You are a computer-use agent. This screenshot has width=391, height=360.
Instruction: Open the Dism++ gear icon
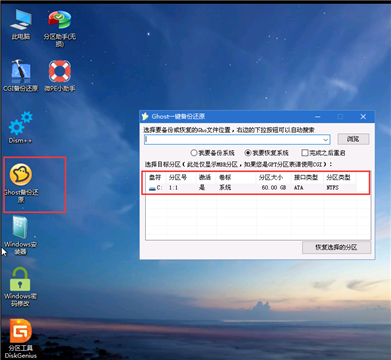[x=21, y=128]
